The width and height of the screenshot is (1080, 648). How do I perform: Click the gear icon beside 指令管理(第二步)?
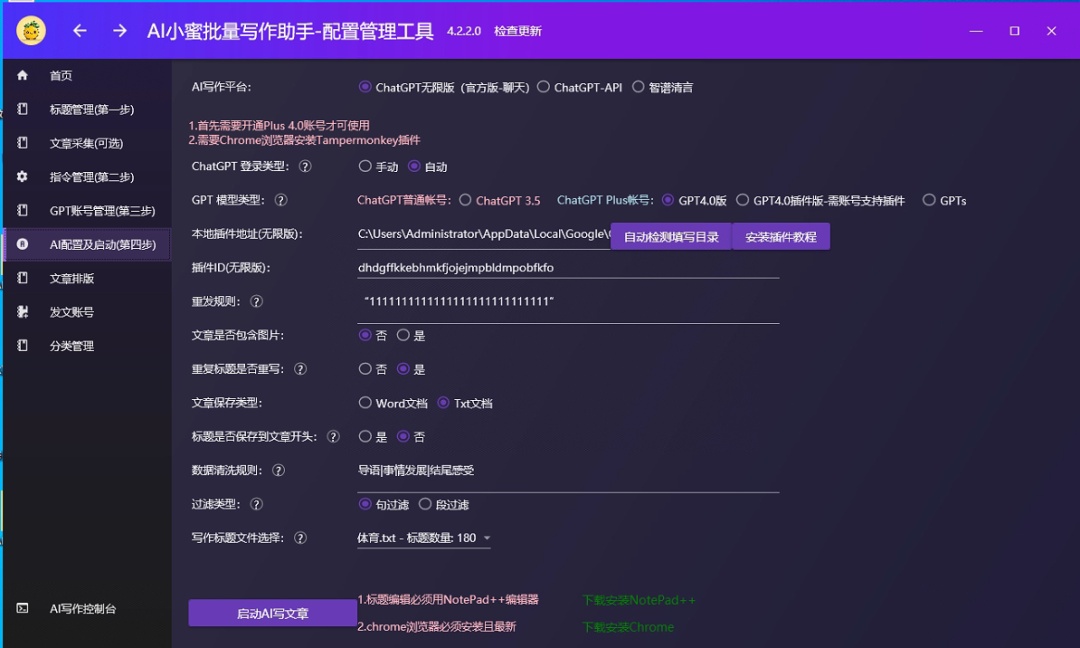click(23, 176)
